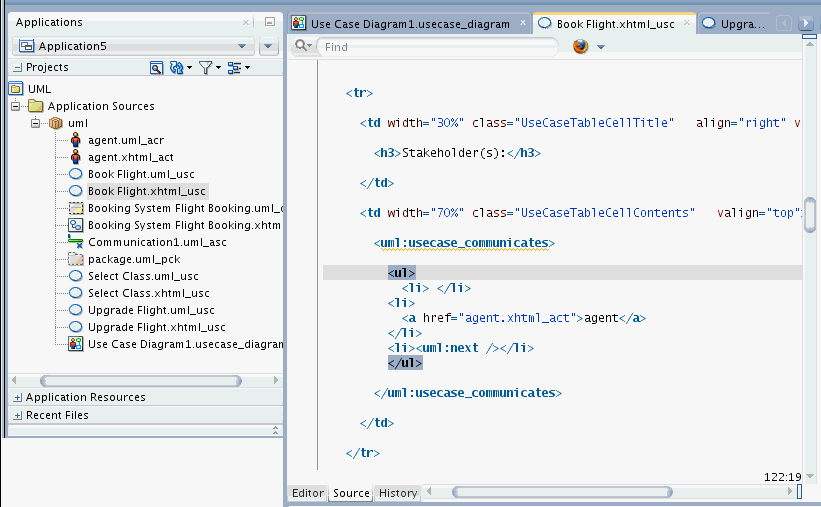Screen dimensions: 821x507
Task: Switch to the Editor view tab
Action: 307,493
